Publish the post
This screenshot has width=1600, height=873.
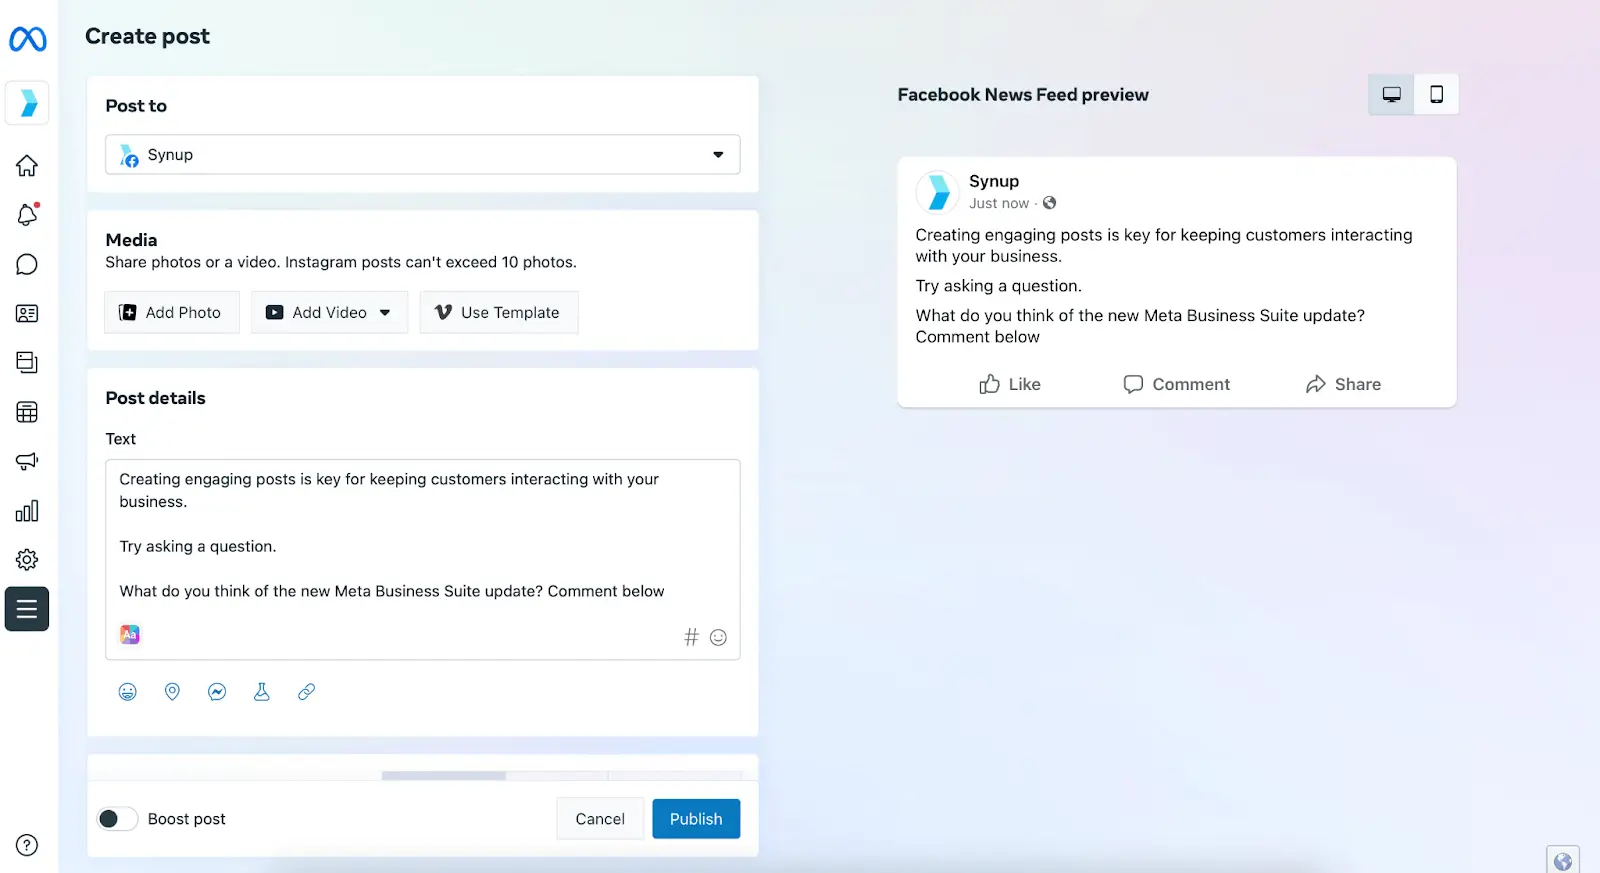pos(696,819)
